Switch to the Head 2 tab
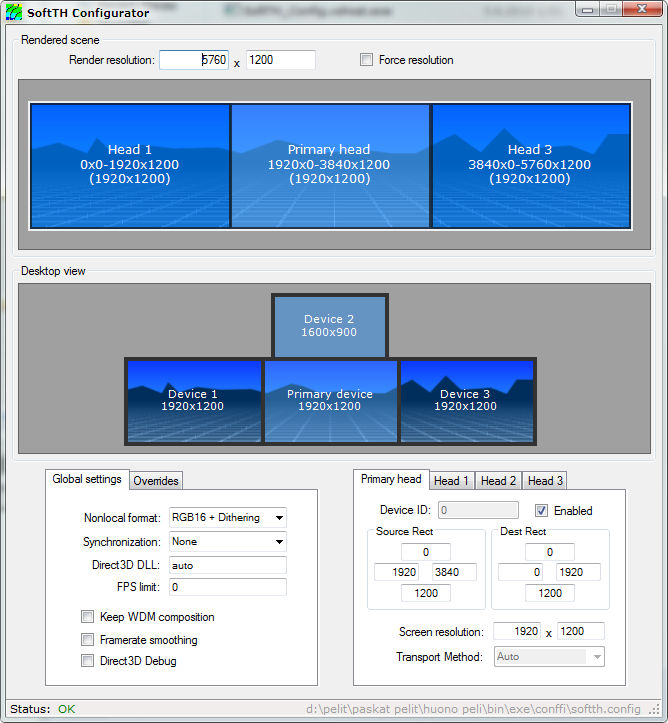The image size is (668, 723). [x=498, y=480]
